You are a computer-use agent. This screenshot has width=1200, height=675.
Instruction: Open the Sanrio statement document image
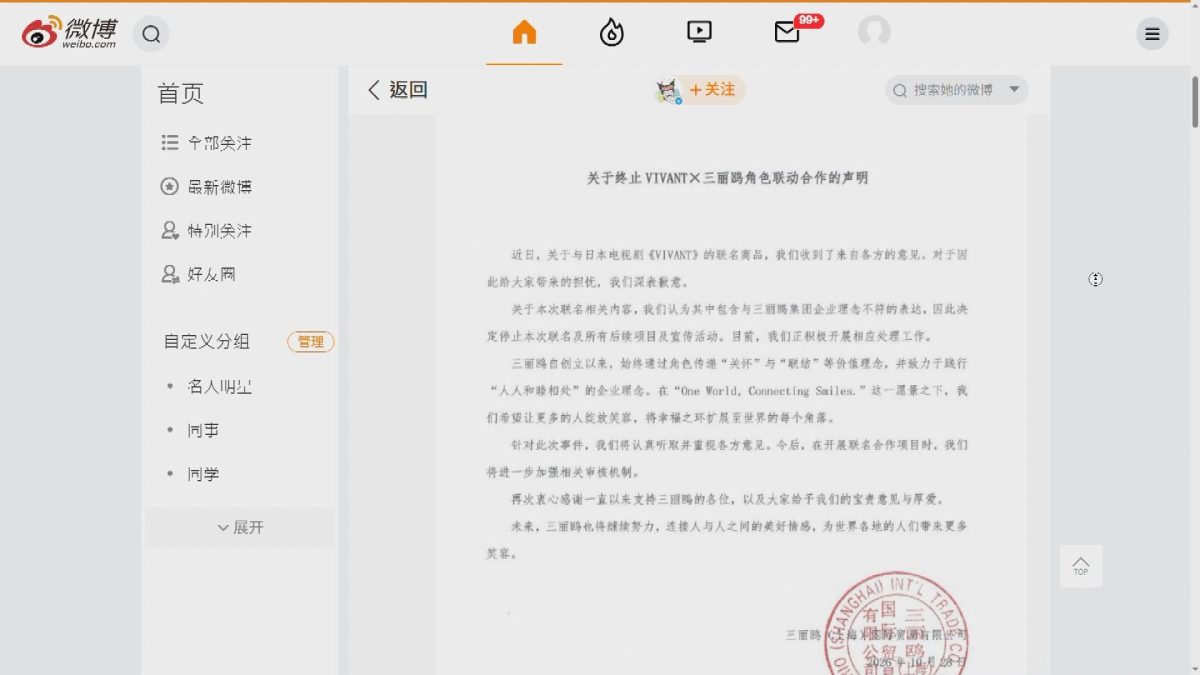coord(731,394)
